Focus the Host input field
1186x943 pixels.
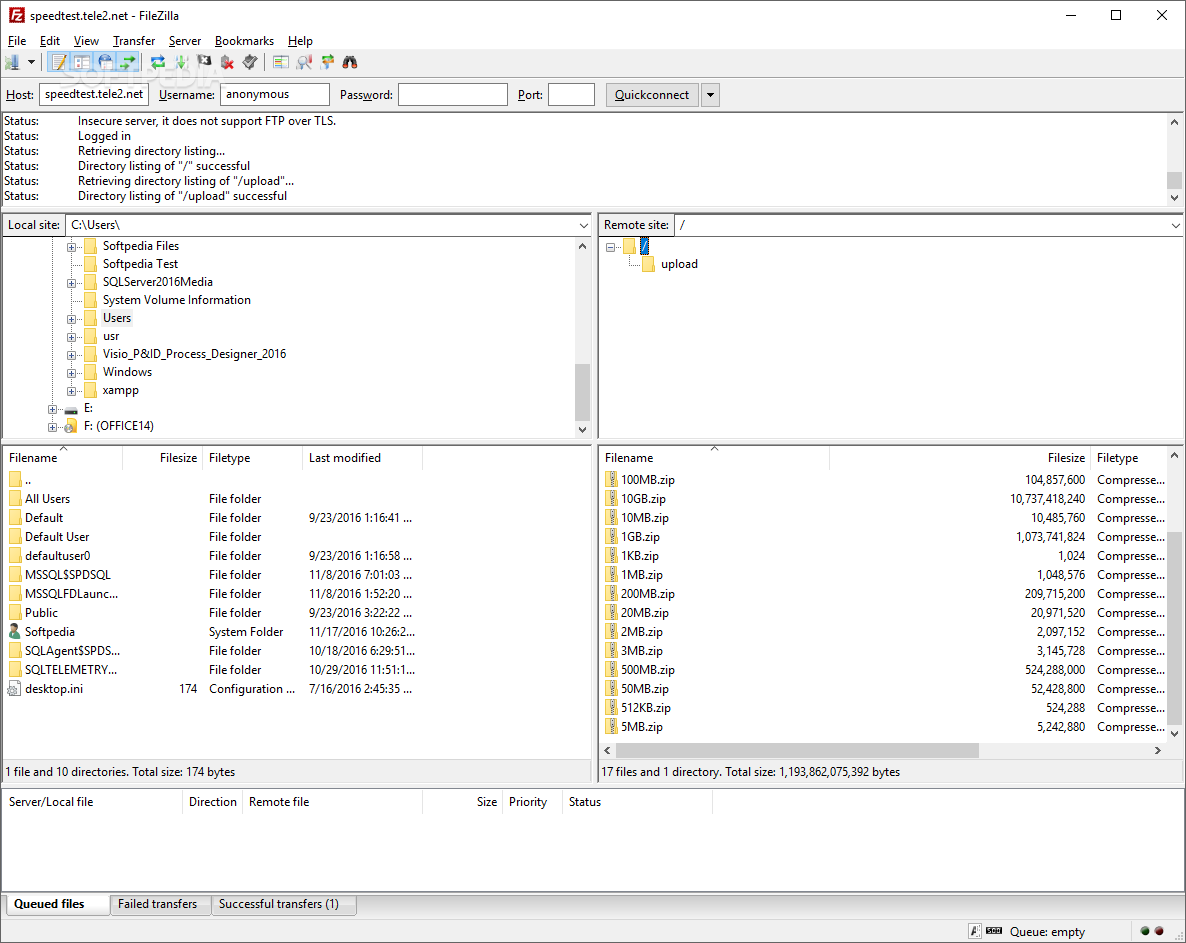click(x=94, y=95)
